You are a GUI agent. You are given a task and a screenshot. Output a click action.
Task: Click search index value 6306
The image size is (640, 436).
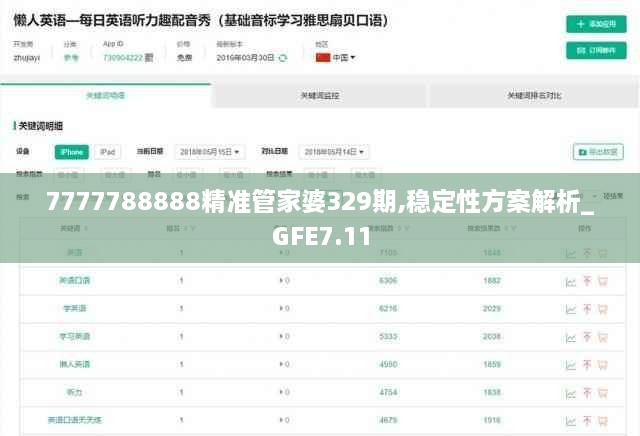click(x=388, y=280)
